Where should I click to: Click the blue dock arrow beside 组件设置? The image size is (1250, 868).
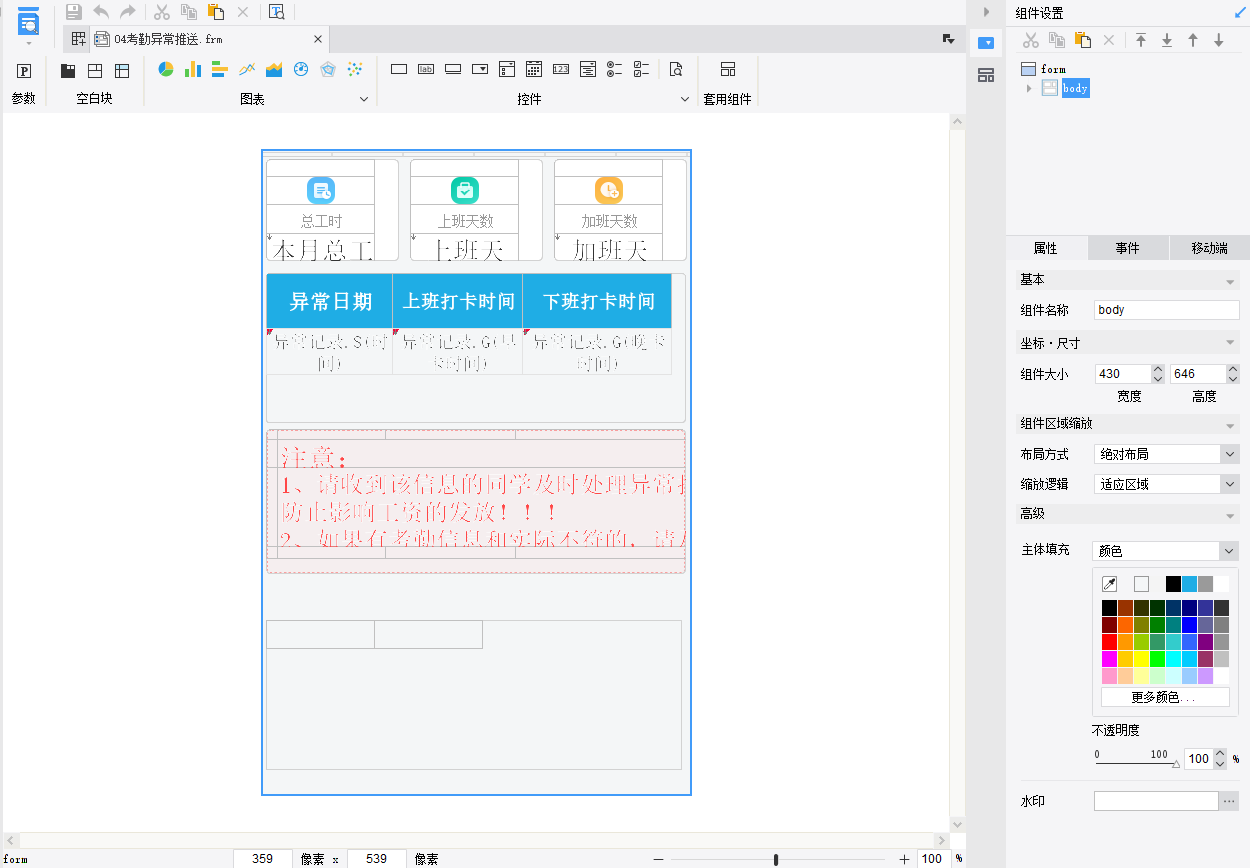1240,12
